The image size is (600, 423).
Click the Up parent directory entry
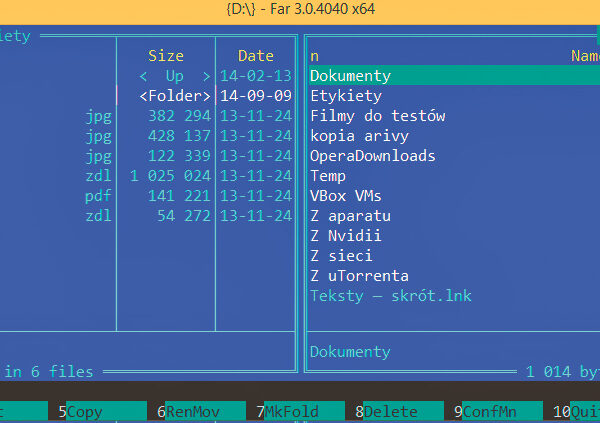[x=175, y=76]
